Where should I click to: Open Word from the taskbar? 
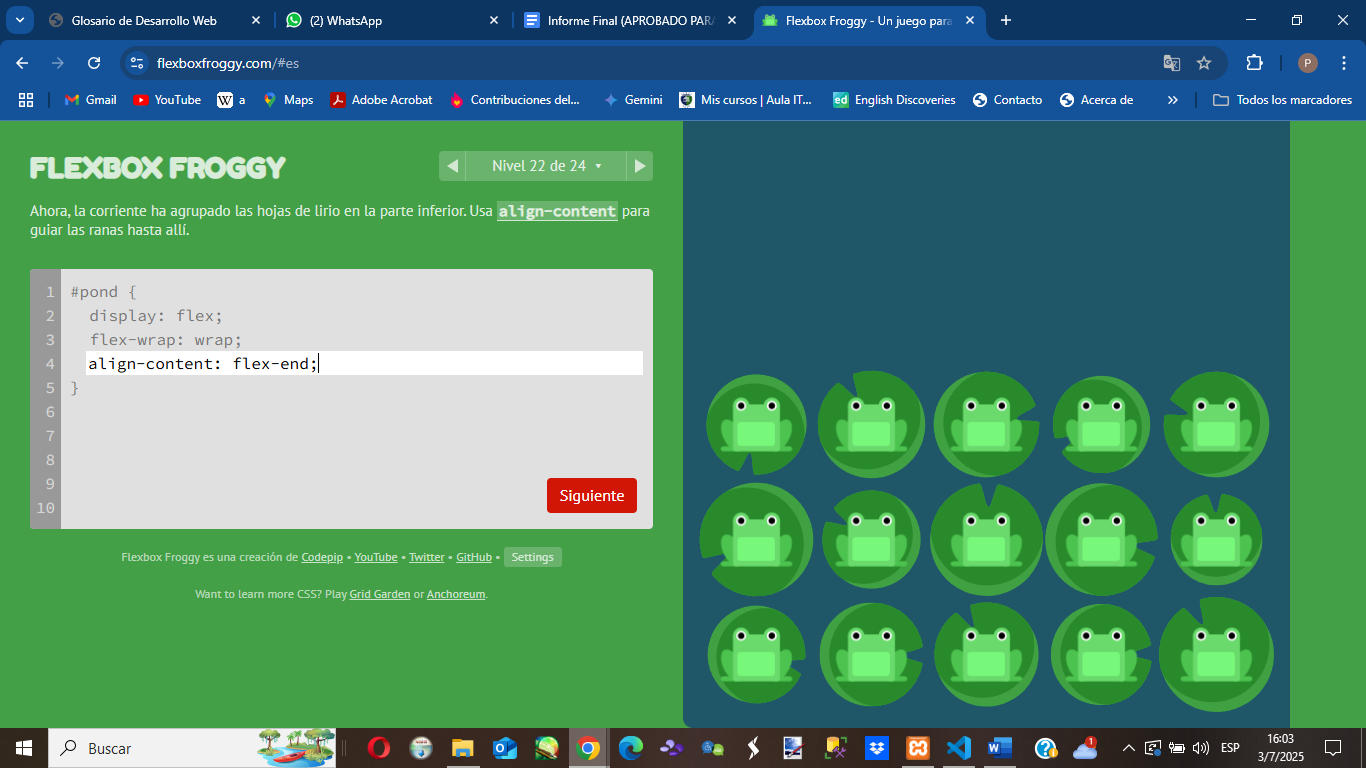pyautogui.click(x=1000, y=748)
